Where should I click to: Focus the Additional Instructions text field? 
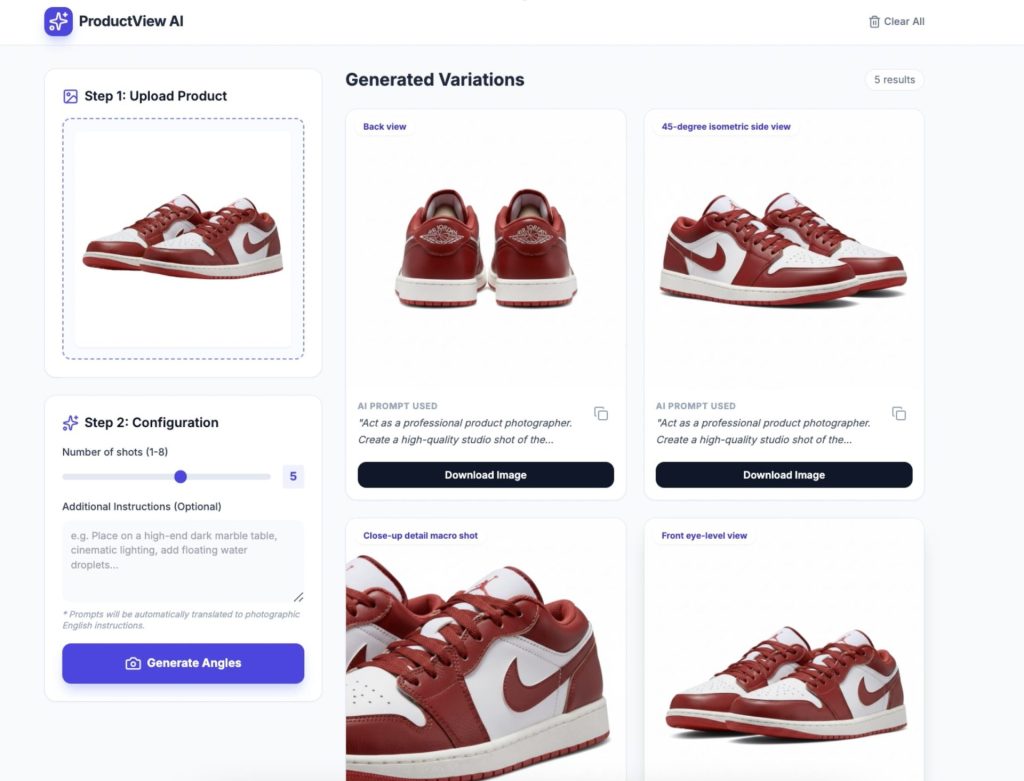pyautogui.click(x=183, y=561)
